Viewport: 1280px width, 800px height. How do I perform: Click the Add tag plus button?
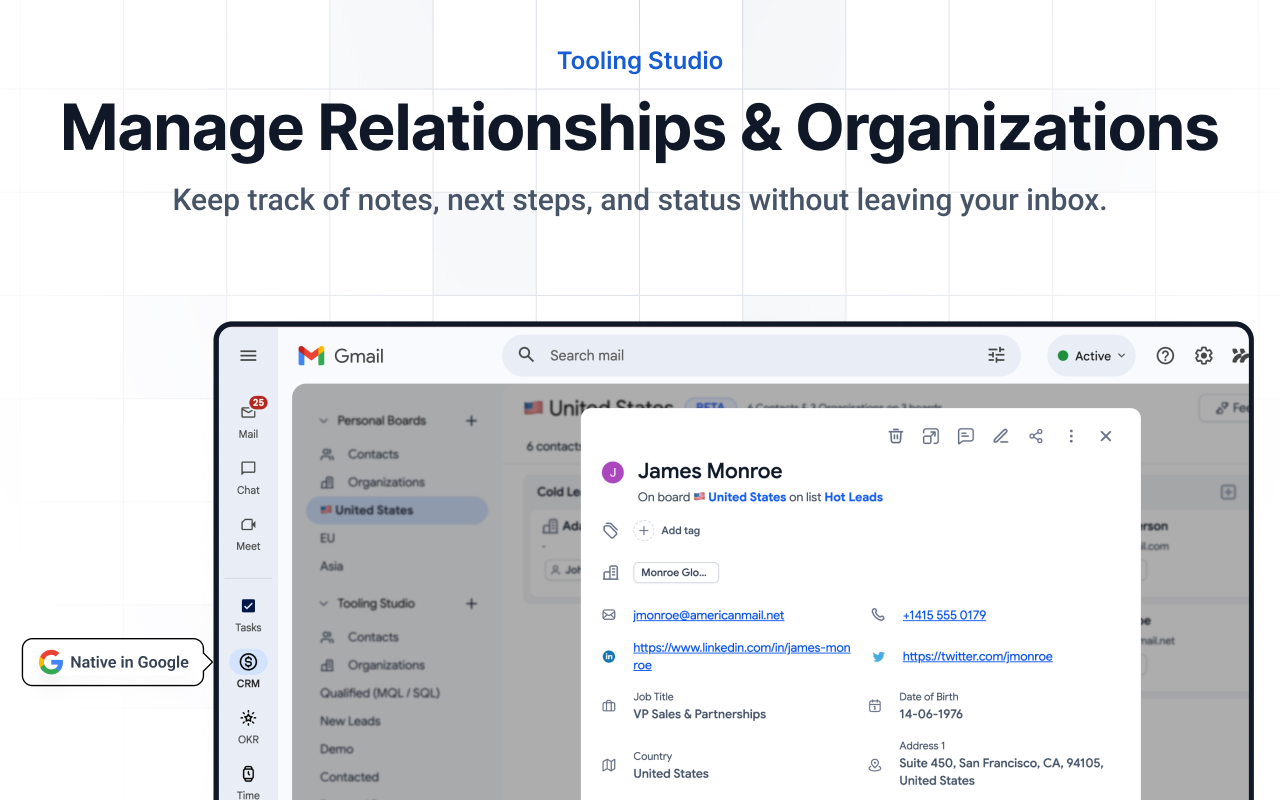pos(645,531)
